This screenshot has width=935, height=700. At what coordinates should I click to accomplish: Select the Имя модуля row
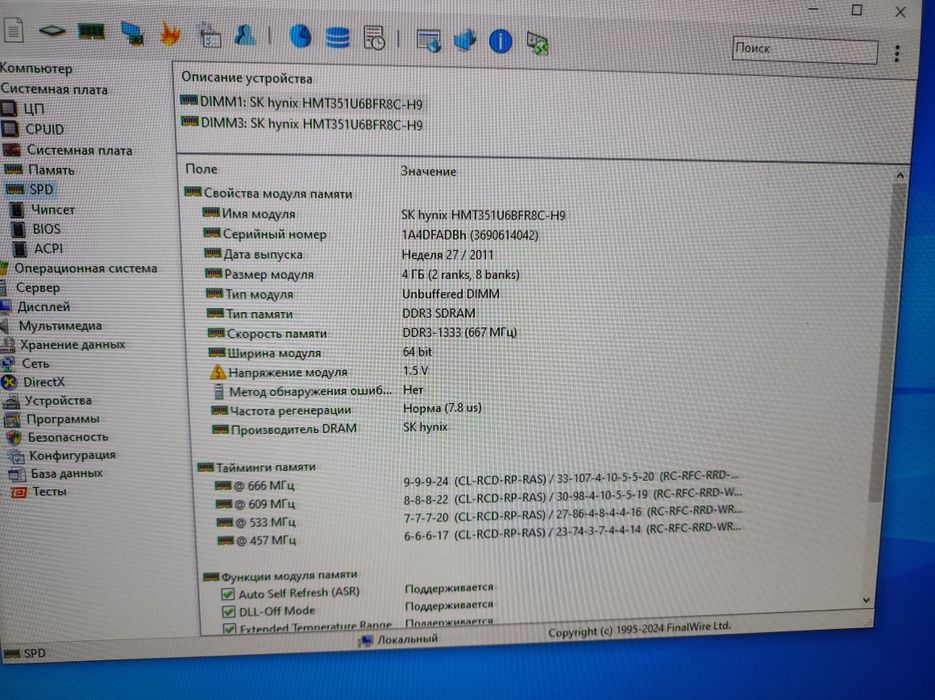[384, 214]
